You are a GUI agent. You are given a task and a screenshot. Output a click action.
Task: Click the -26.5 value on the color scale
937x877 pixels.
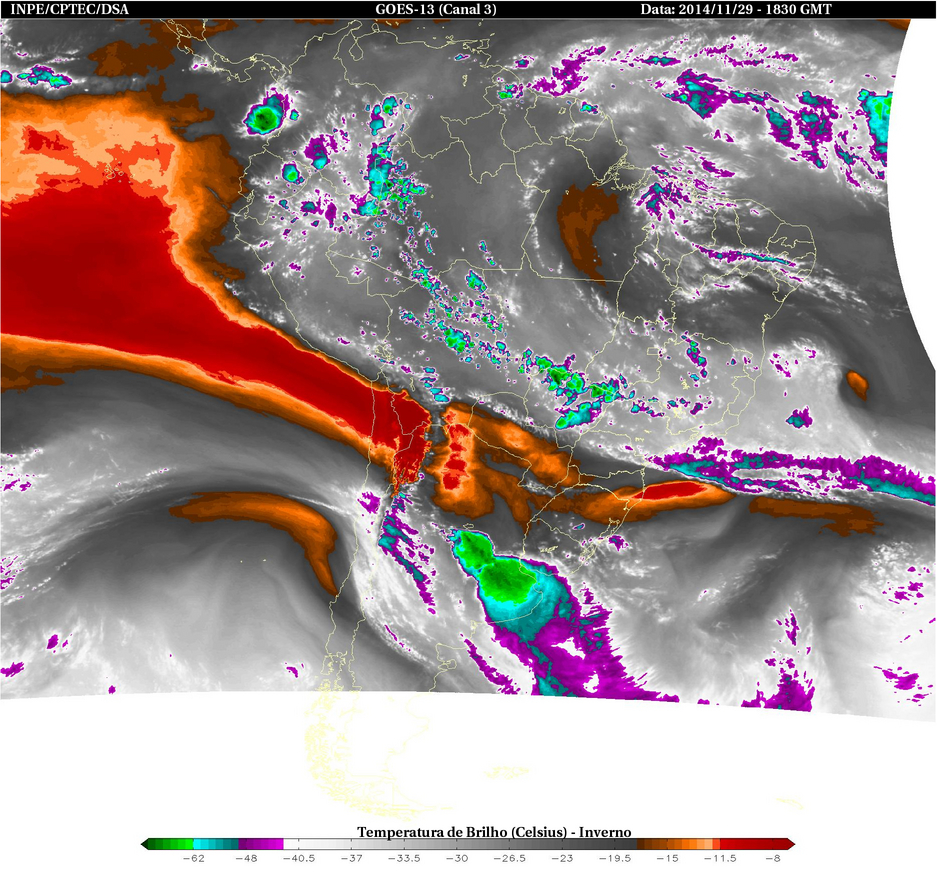click(509, 858)
